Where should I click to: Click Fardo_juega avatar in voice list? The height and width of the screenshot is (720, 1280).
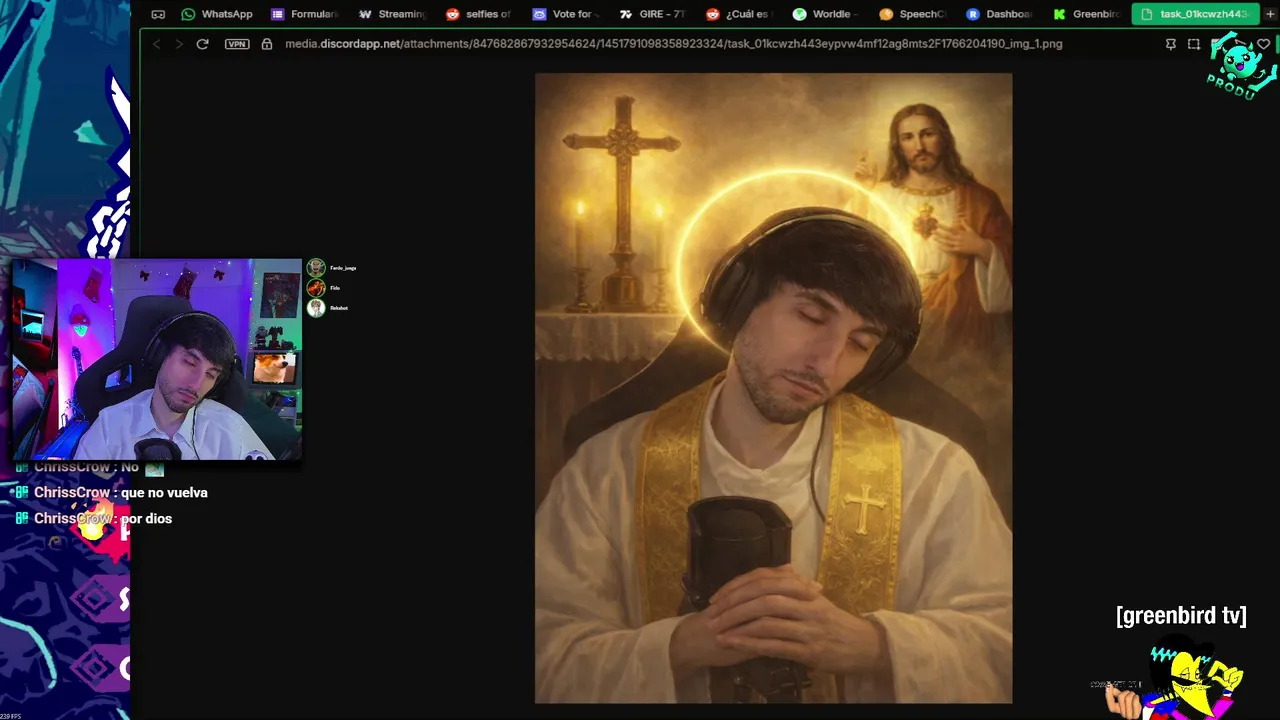316,268
